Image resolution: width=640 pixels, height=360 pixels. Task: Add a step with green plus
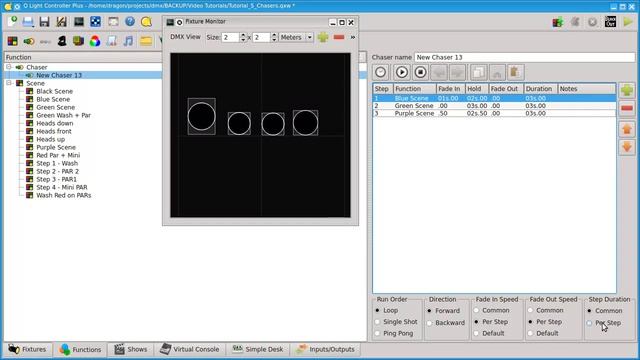click(627, 90)
